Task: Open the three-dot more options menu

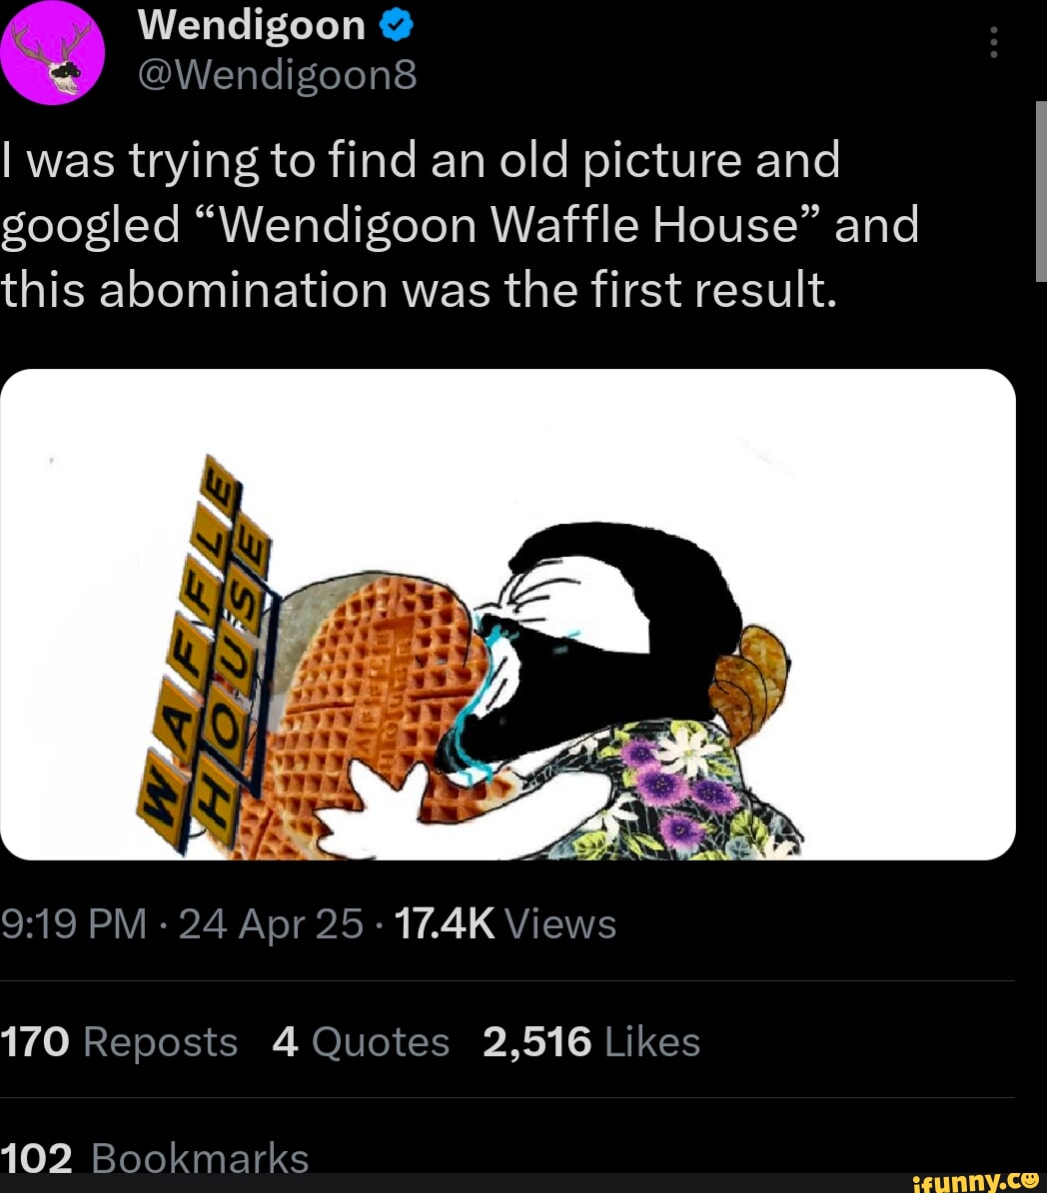Action: point(993,42)
